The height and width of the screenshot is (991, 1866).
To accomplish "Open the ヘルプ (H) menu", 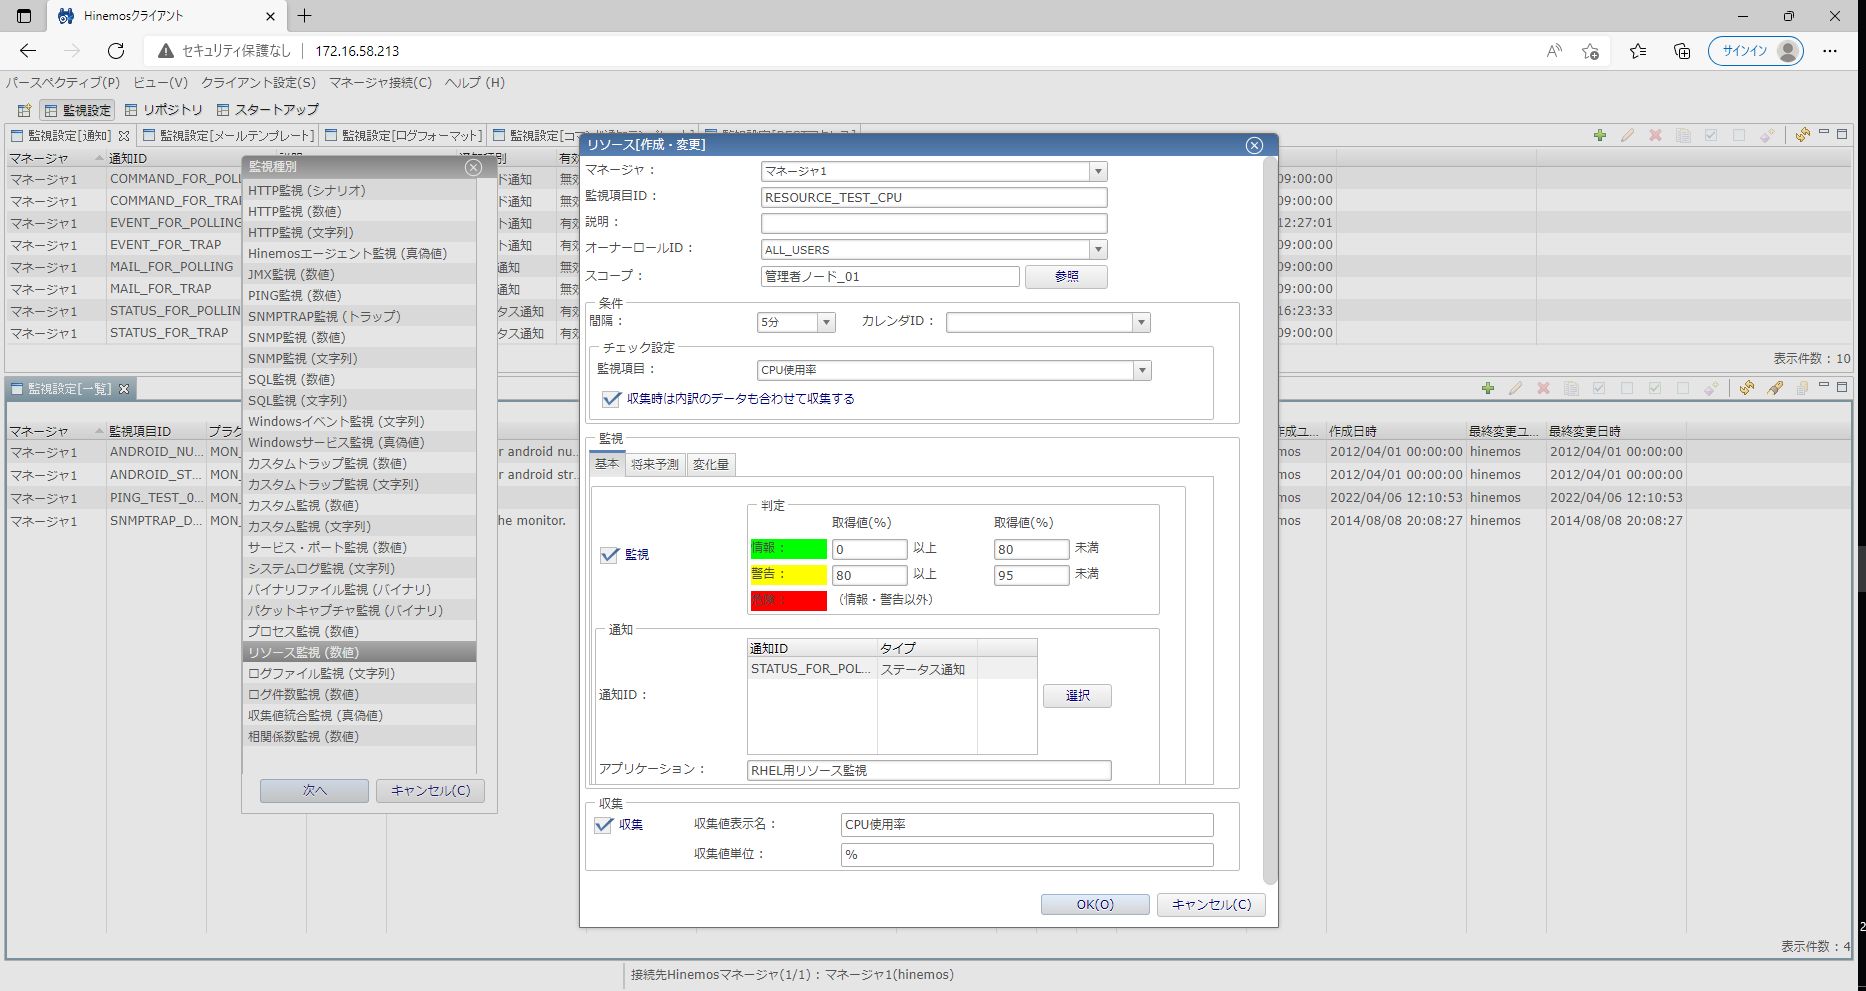I will click(475, 83).
